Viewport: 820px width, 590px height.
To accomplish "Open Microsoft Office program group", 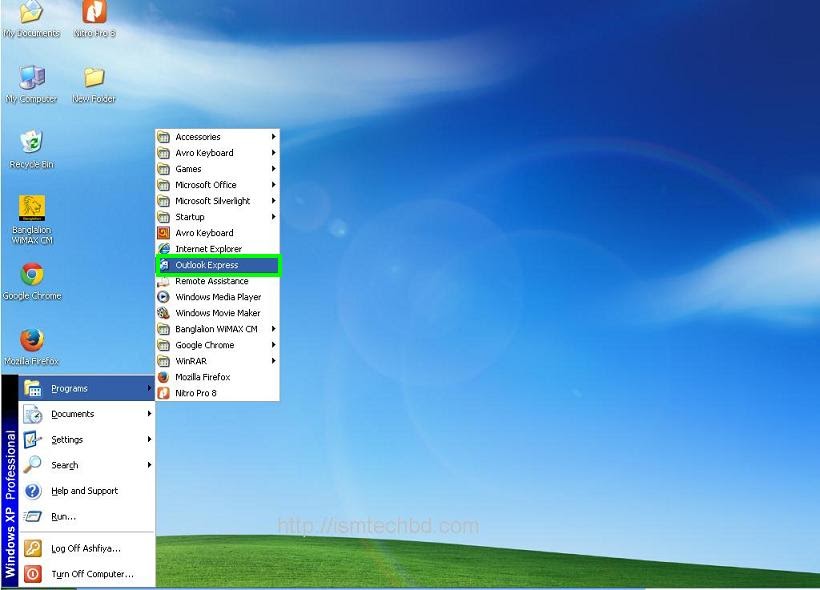I will 218,185.
